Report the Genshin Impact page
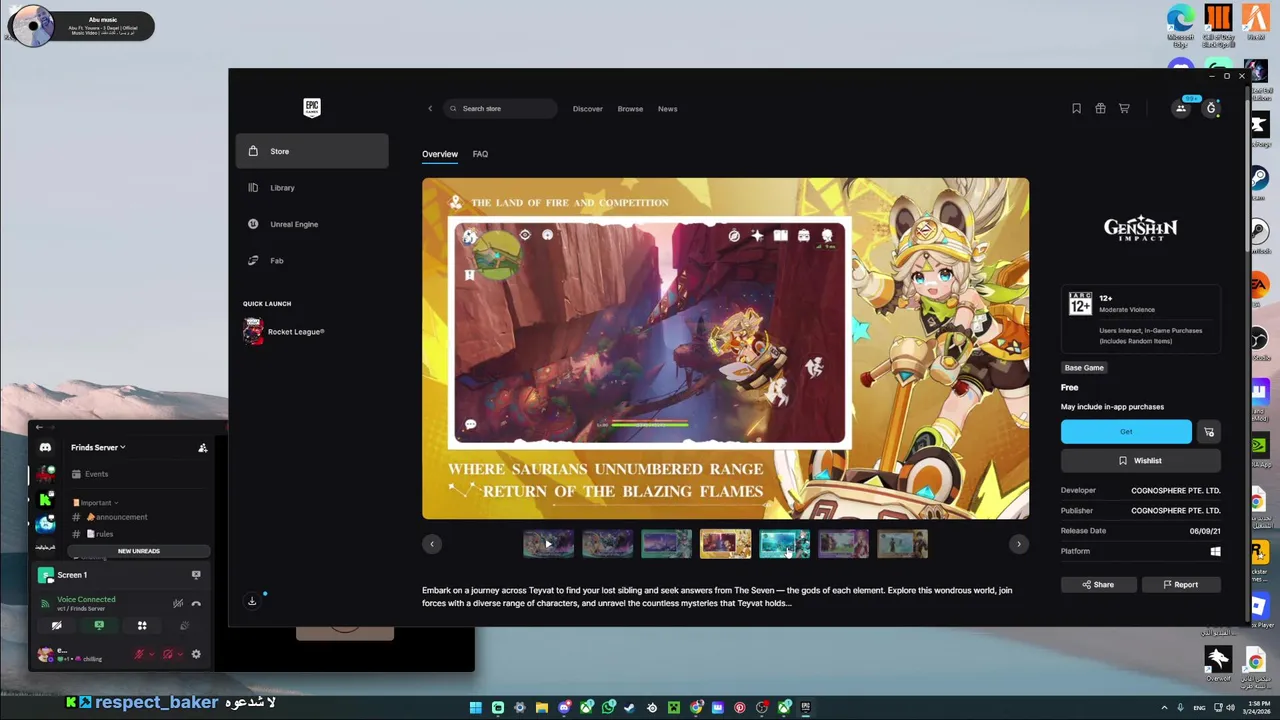Image resolution: width=1280 pixels, height=720 pixels. click(1181, 584)
